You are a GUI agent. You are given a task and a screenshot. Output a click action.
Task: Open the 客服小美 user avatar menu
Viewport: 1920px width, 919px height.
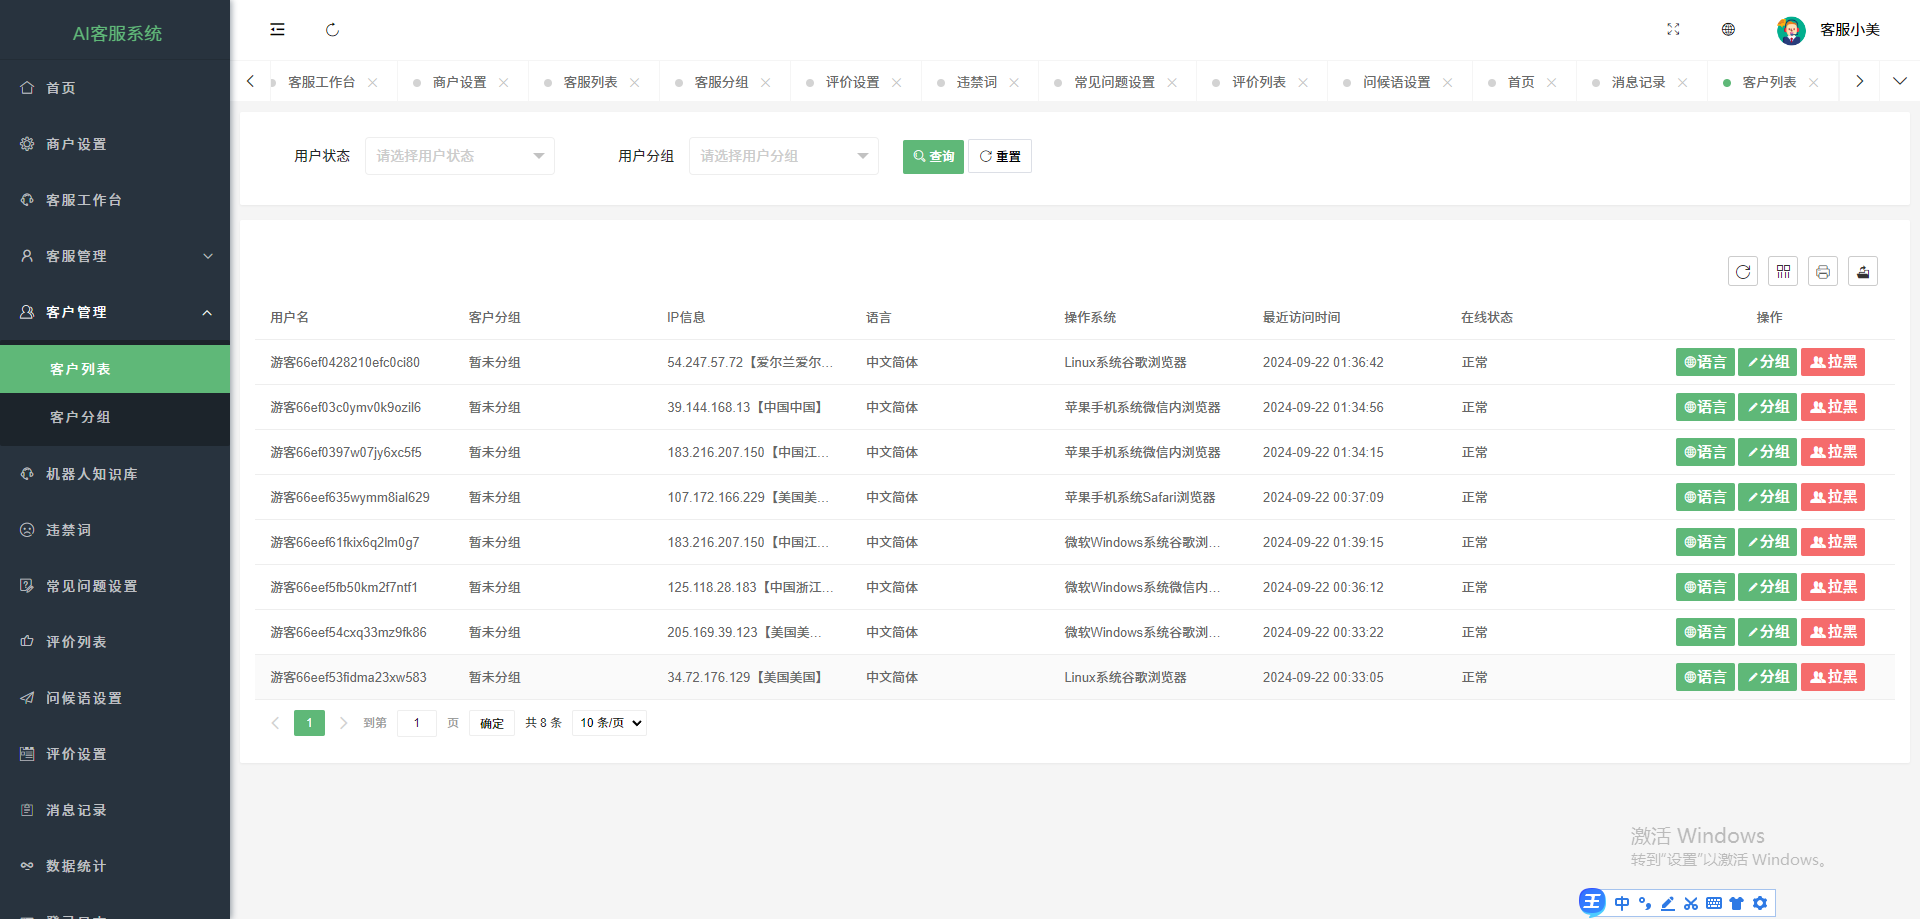[1829, 30]
